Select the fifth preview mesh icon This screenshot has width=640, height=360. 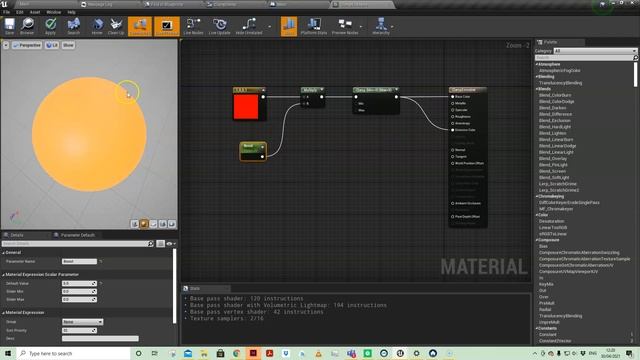(172, 224)
